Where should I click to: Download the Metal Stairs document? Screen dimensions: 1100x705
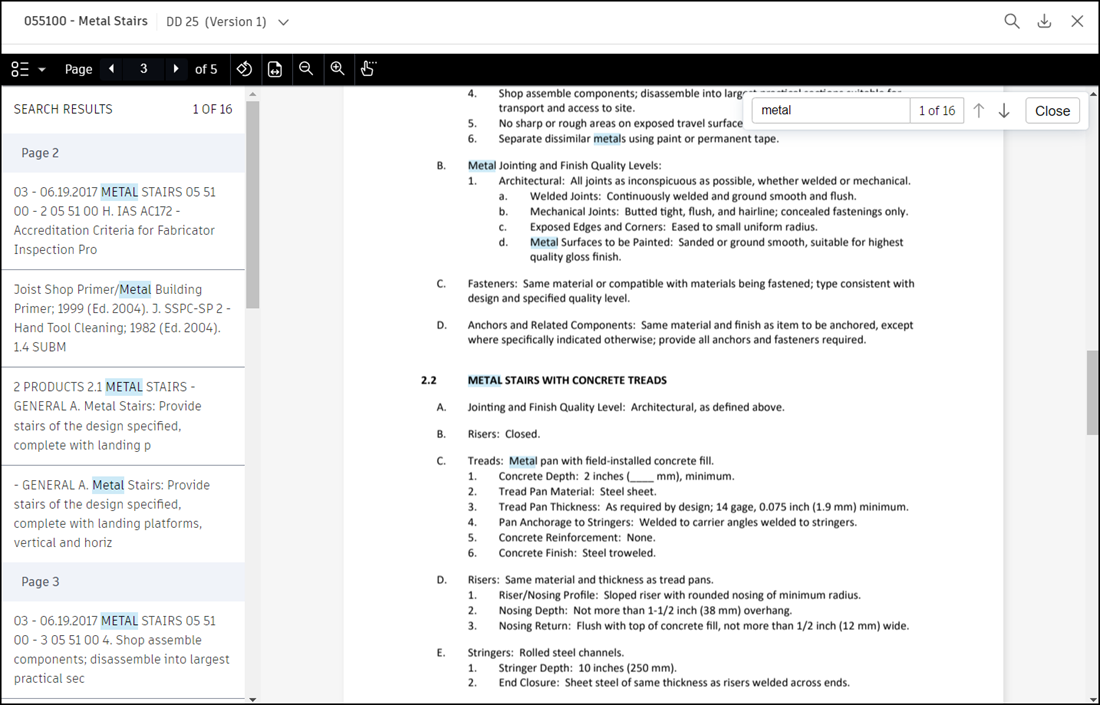point(1045,21)
